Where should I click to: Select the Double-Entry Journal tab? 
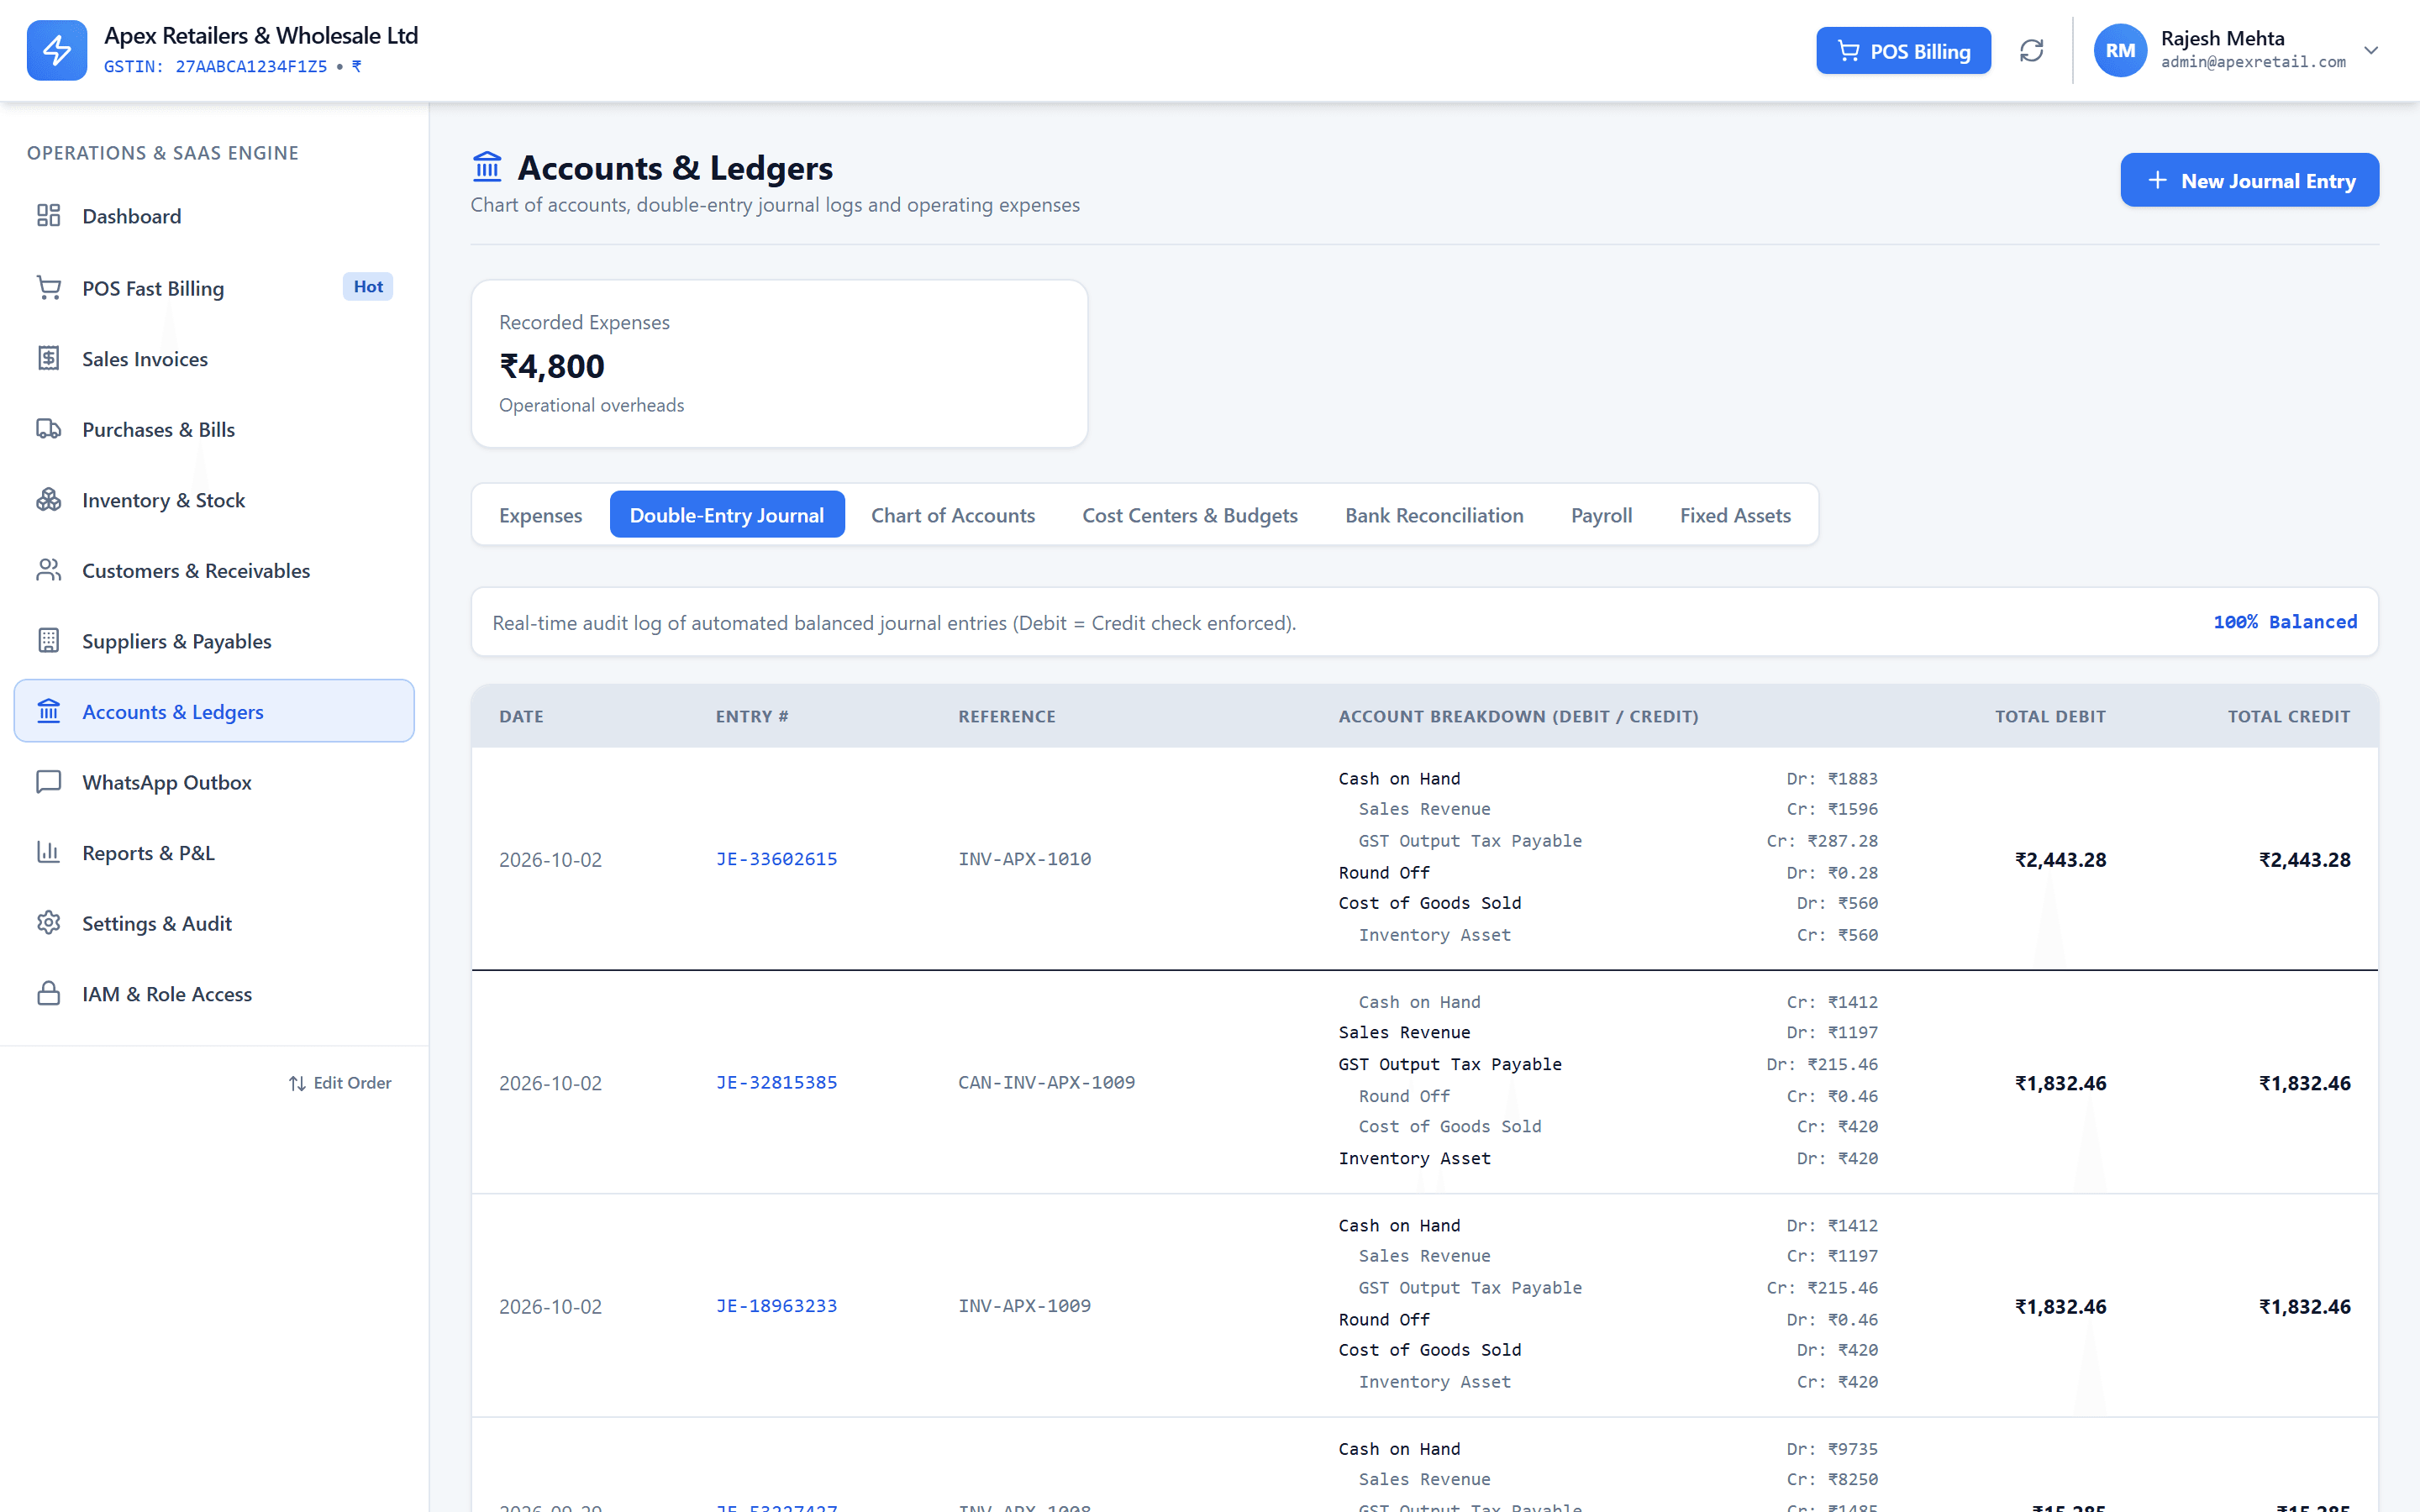pyautogui.click(x=727, y=515)
